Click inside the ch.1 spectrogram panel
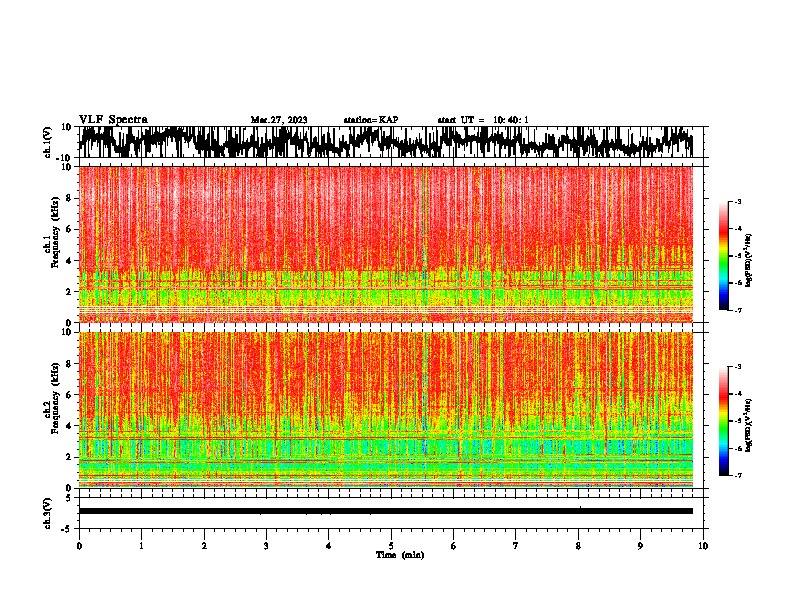 tap(386, 244)
